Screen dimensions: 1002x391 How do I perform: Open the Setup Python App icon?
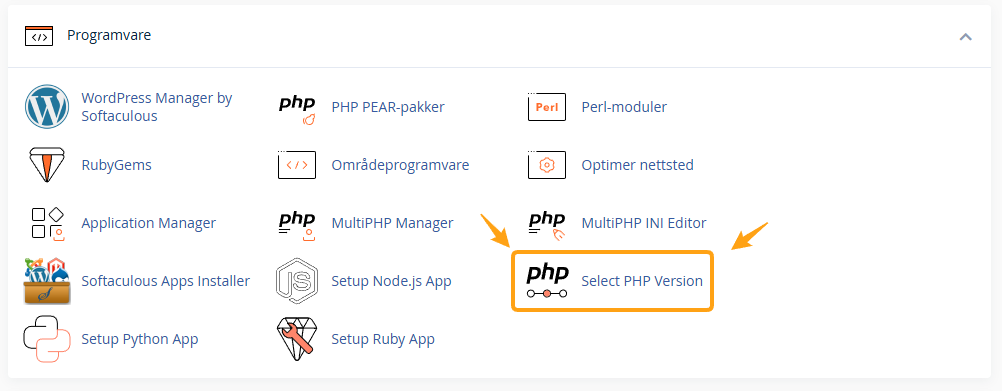tap(47, 339)
